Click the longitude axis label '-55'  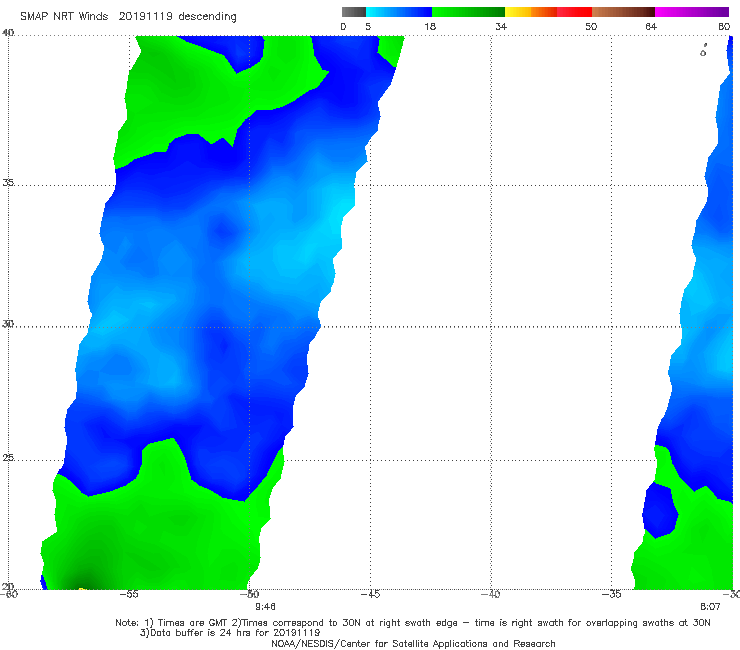129,594
